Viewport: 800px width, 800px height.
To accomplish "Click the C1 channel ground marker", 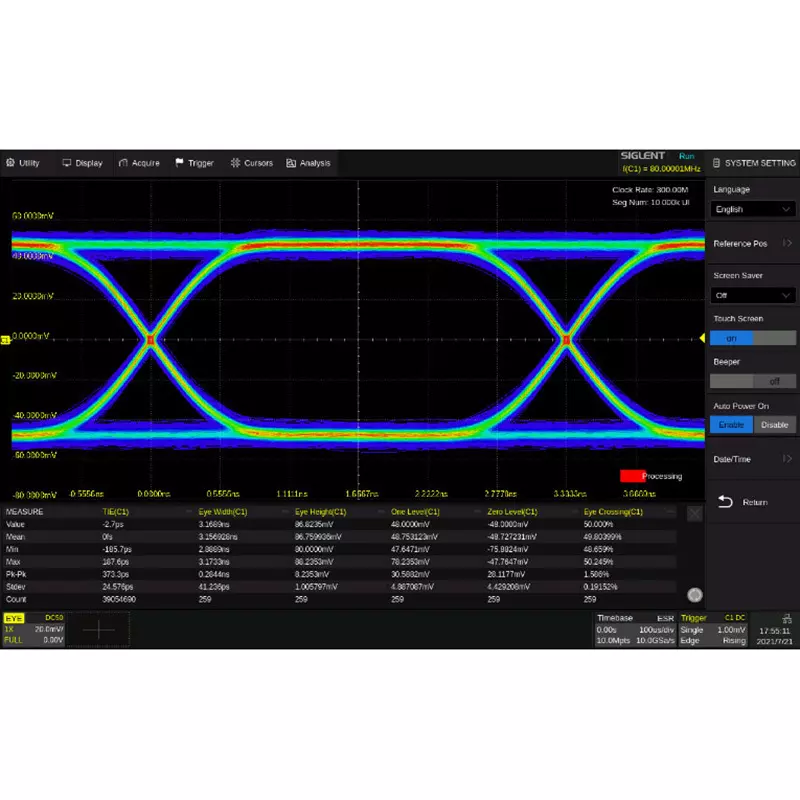I will pos(5,340).
